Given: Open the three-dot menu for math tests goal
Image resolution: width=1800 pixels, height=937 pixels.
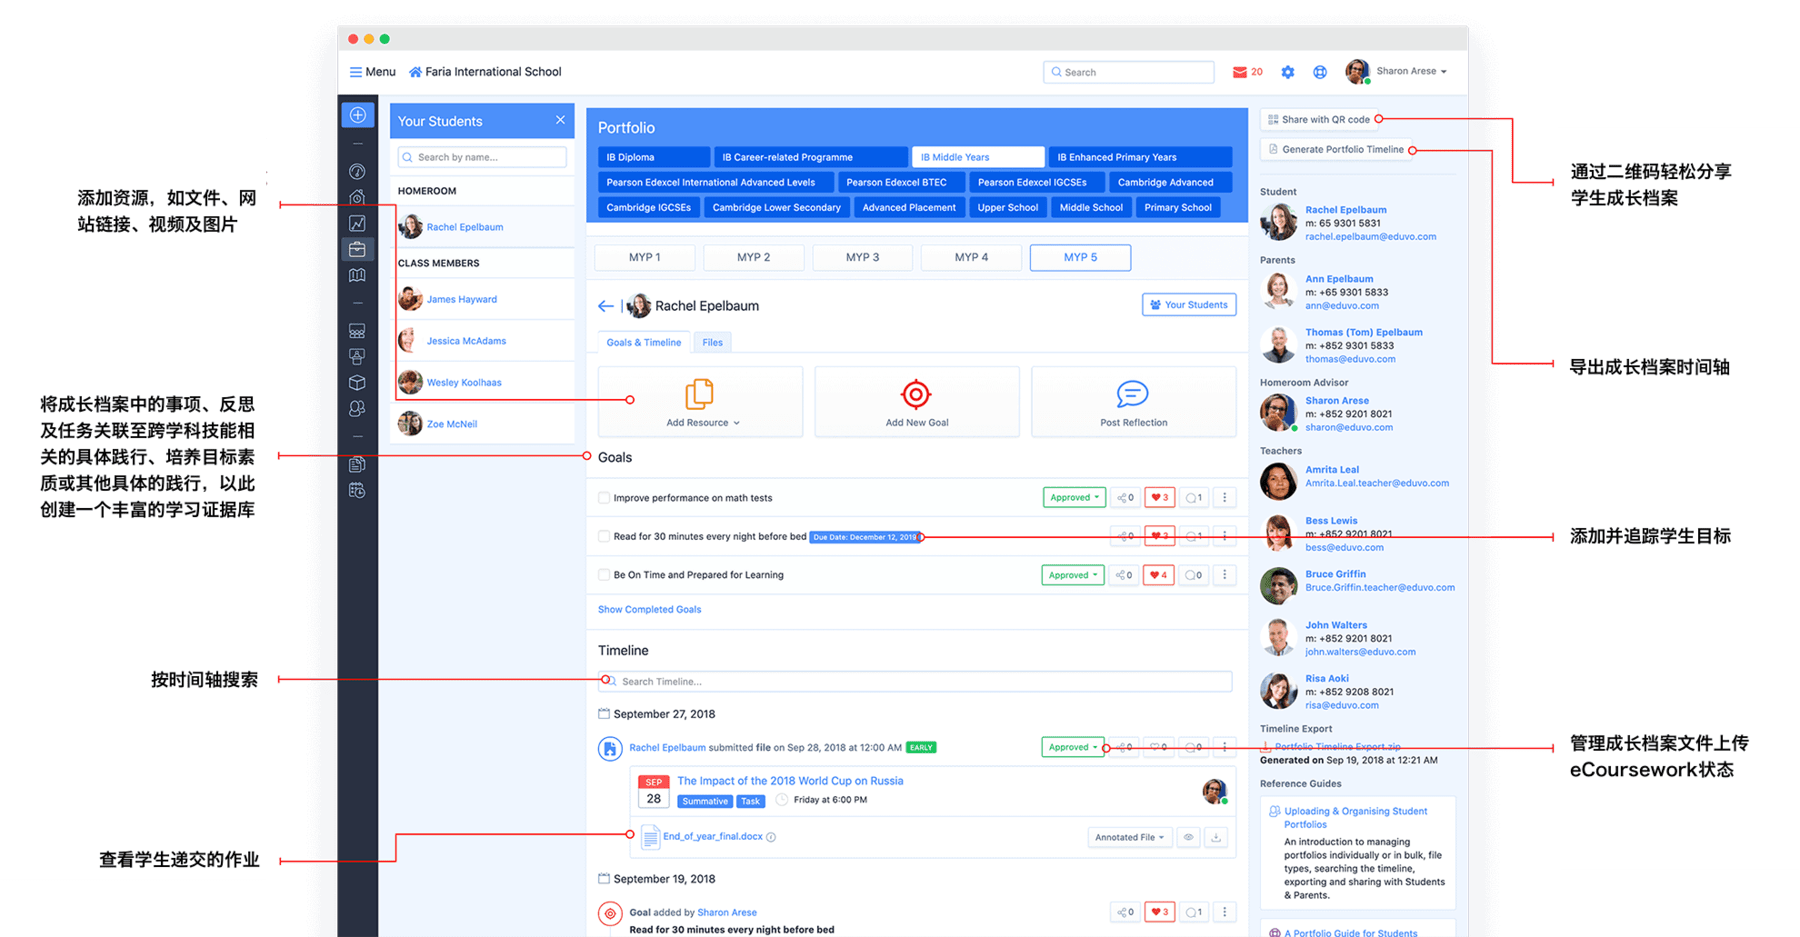Looking at the screenshot, I should [x=1225, y=498].
